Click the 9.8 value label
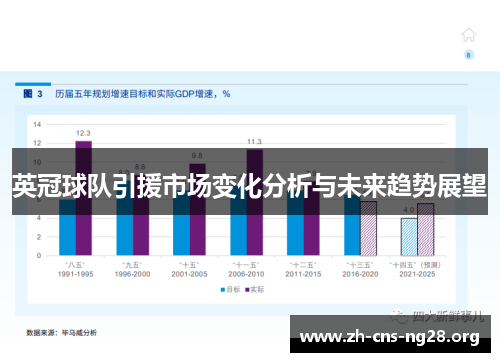 pos(197,156)
